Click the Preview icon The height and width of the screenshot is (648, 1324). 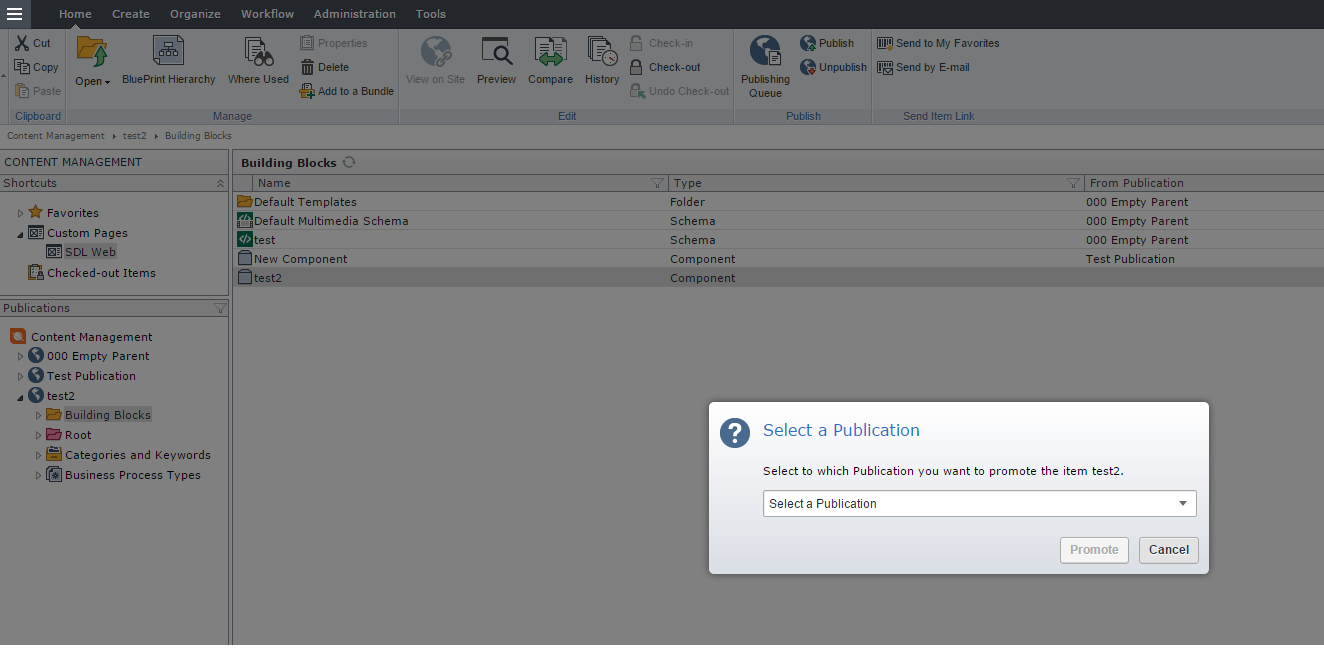pos(496,52)
